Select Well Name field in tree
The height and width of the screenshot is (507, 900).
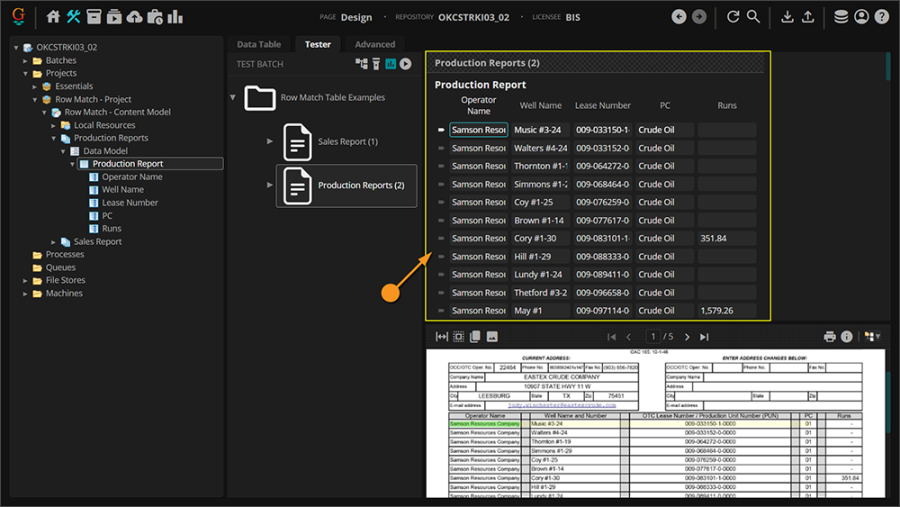123,190
